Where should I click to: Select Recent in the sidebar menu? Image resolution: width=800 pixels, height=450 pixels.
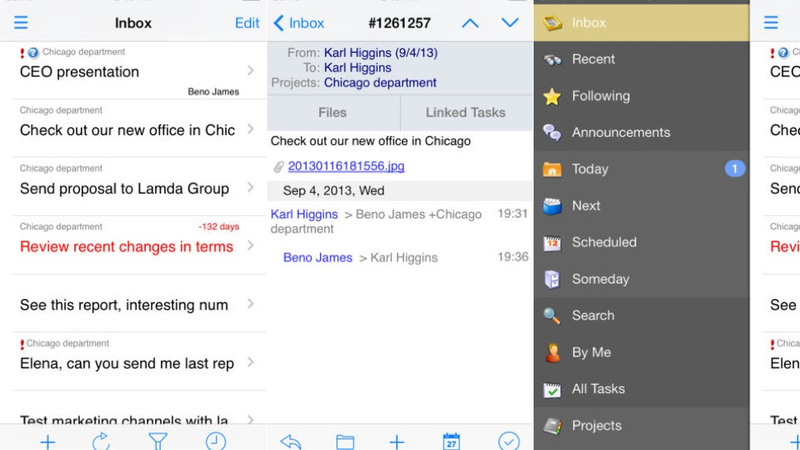coord(641,59)
